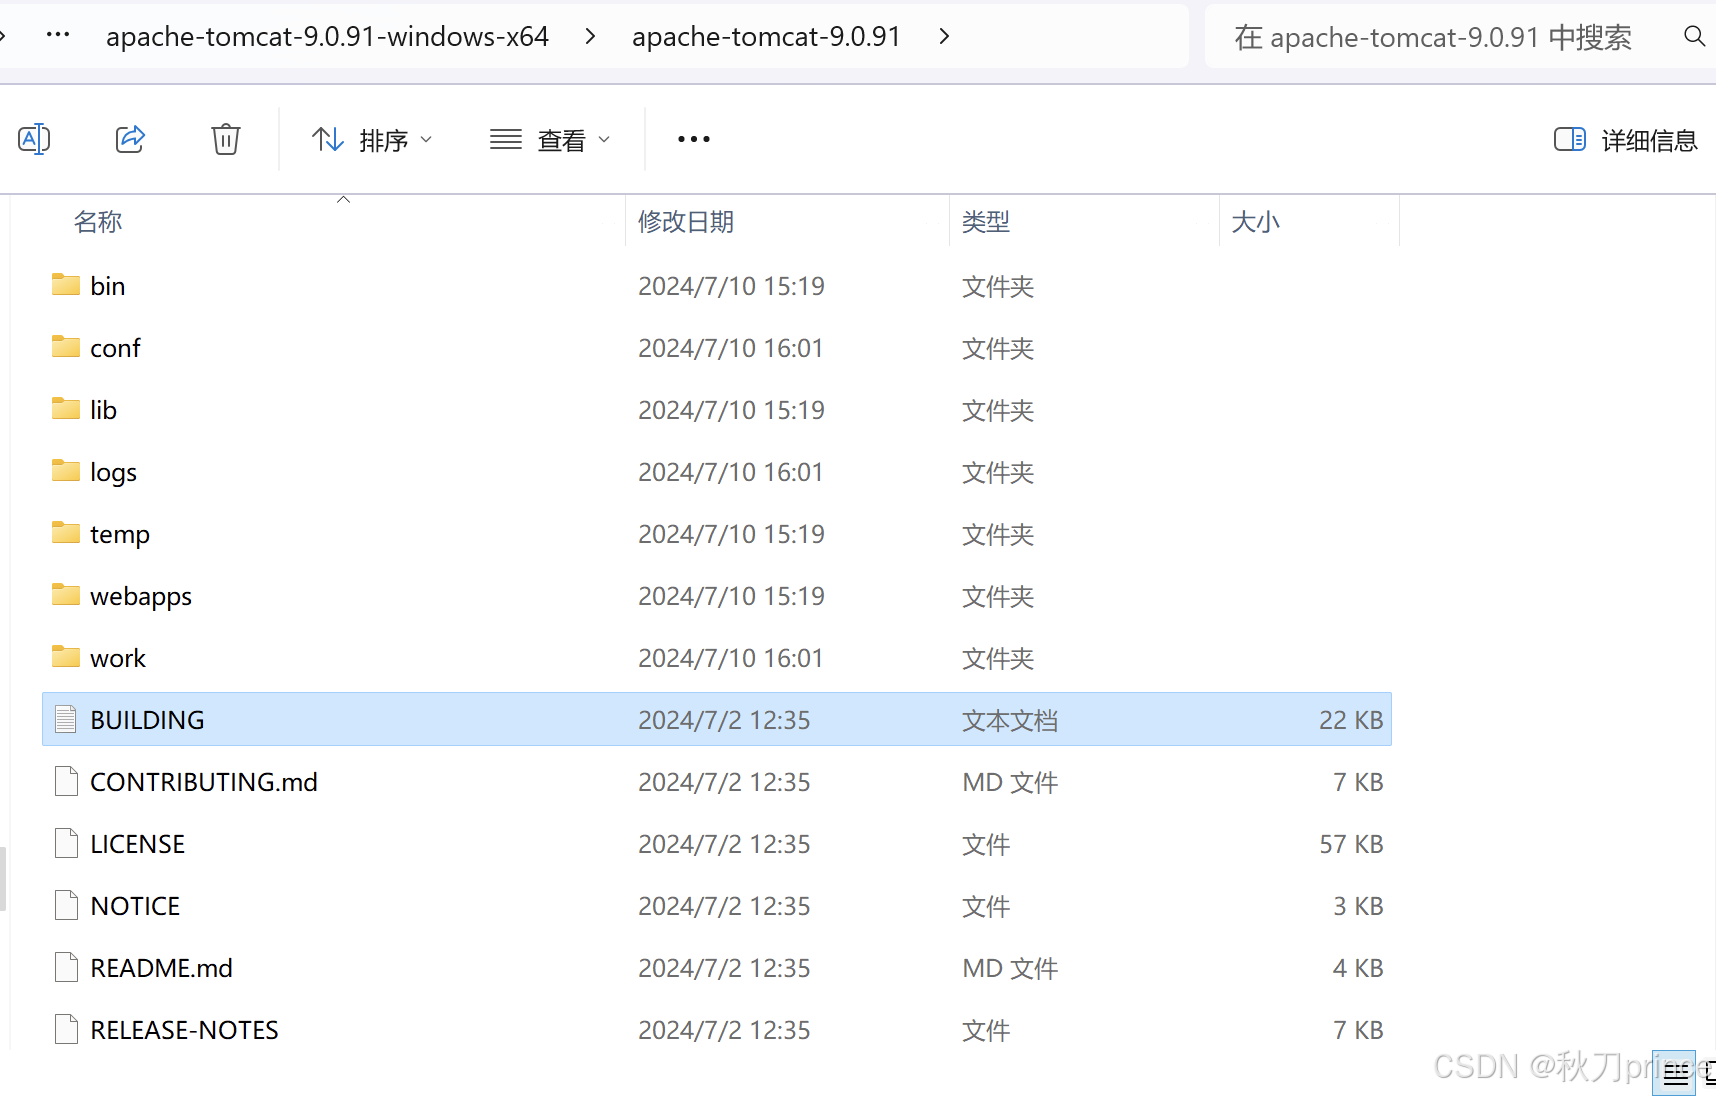Select the file name 'RELEASE-NOTES'
The width and height of the screenshot is (1716, 1096).
(x=184, y=1030)
